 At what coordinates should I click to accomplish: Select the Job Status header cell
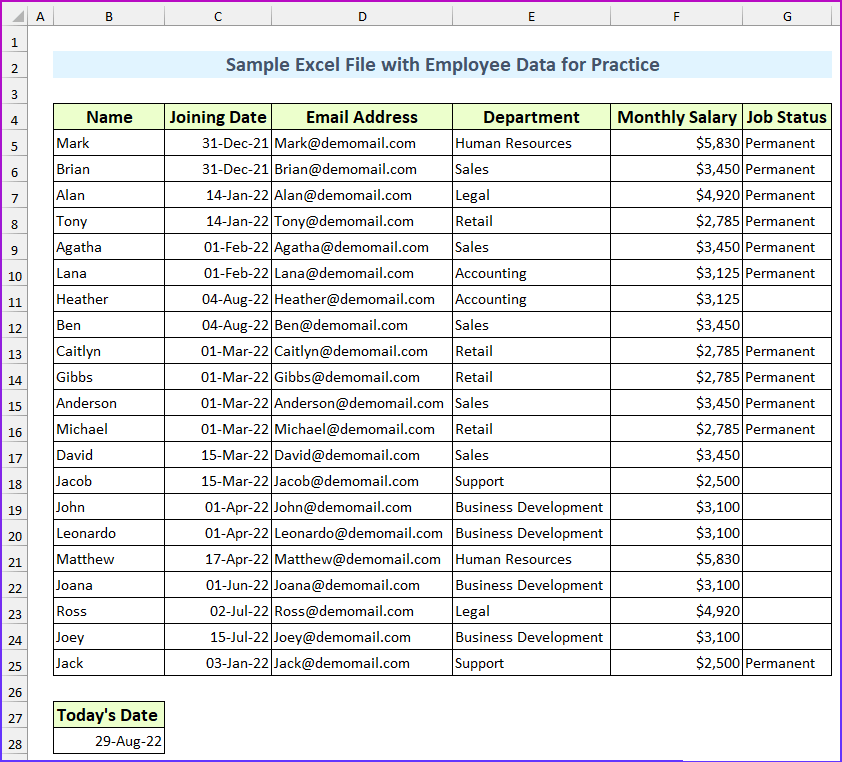tap(787, 117)
